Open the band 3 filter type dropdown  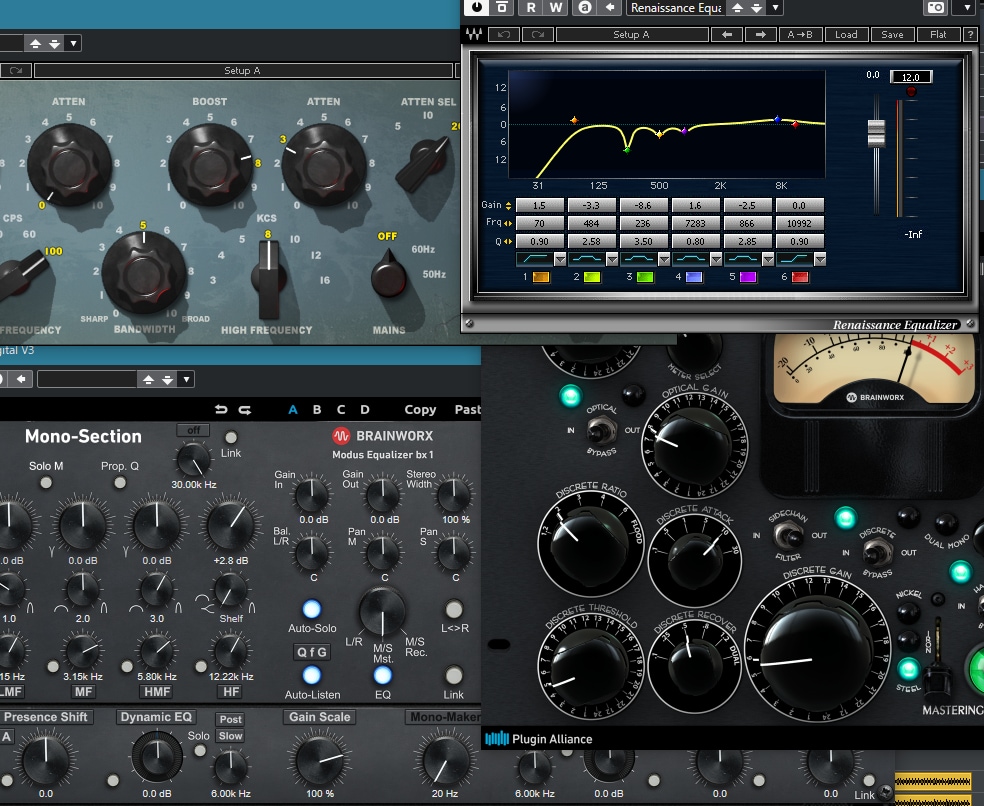664,259
